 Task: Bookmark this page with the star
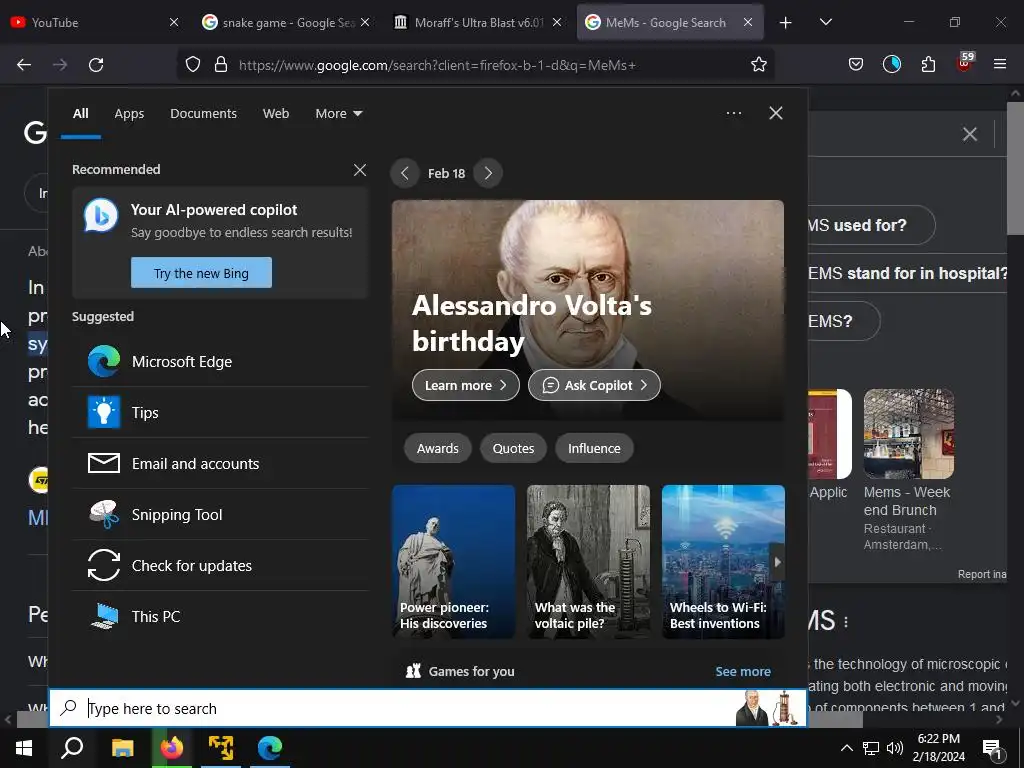point(758,65)
